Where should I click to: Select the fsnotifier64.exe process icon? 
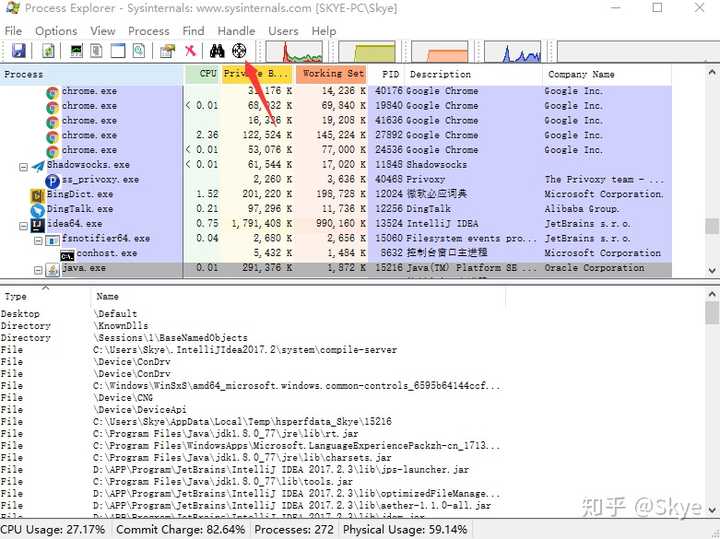pos(52,240)
